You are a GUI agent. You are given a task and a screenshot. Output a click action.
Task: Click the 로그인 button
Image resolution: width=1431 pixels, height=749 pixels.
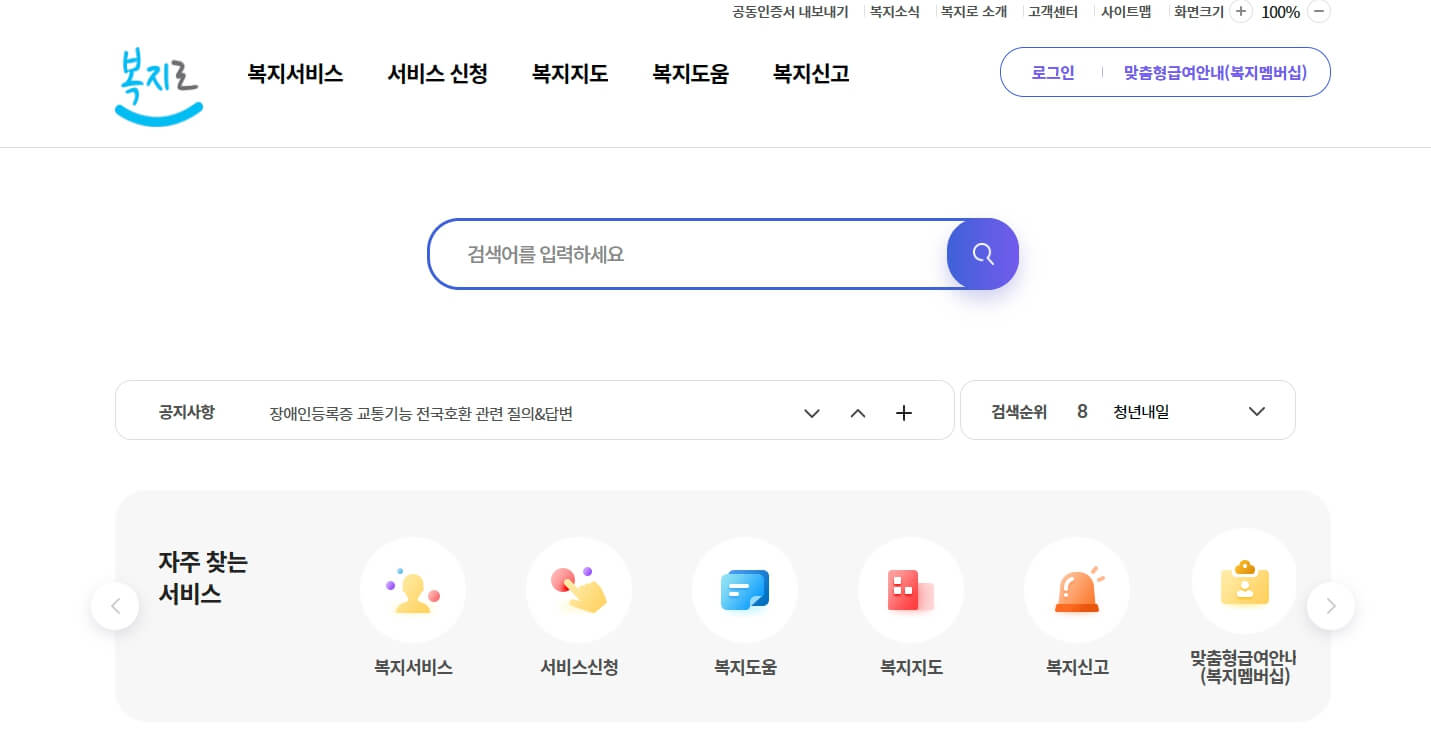coord(1051,72)
